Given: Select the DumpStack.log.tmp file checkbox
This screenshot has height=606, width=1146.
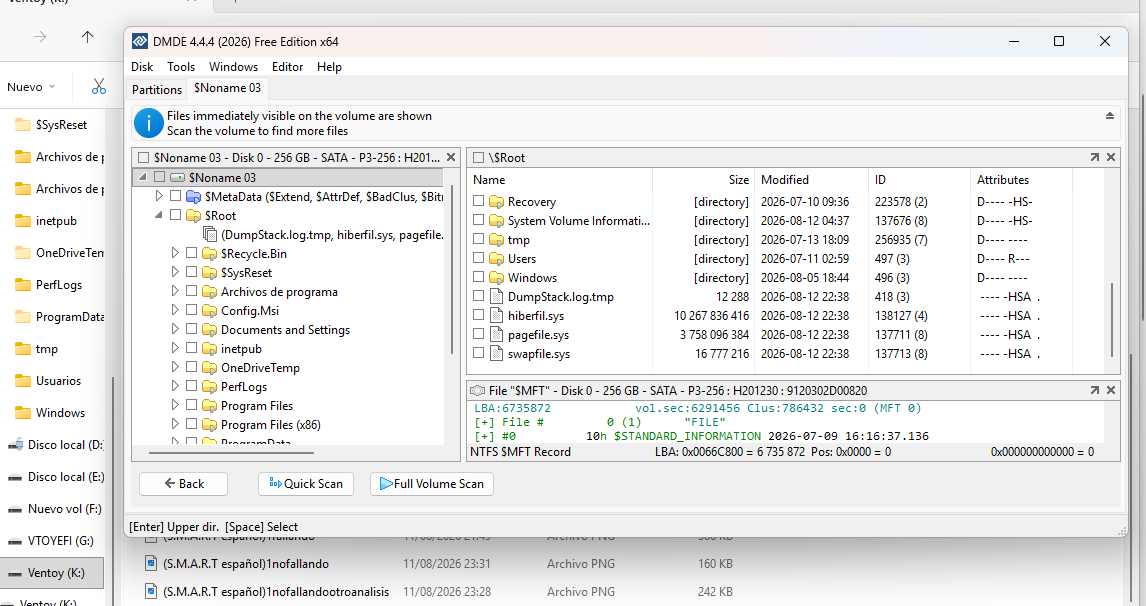Looking at the screenshot, I should coord(478,296).
